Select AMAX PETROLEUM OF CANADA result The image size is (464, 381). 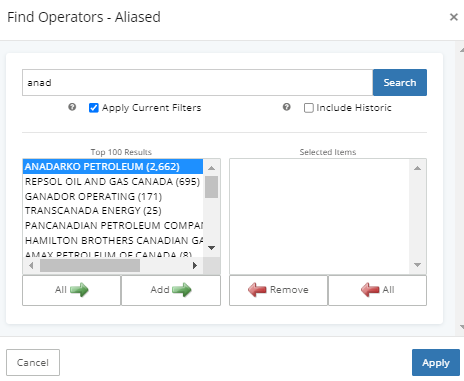pos(113,254)
